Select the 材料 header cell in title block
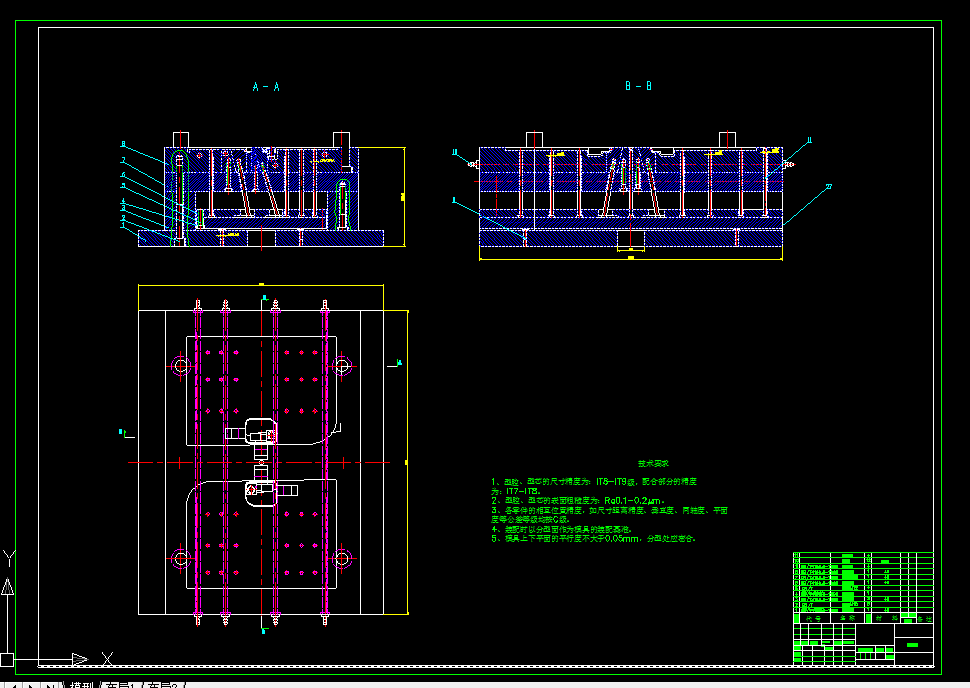Viewport: 970px width, 688px height. [886, 619]
